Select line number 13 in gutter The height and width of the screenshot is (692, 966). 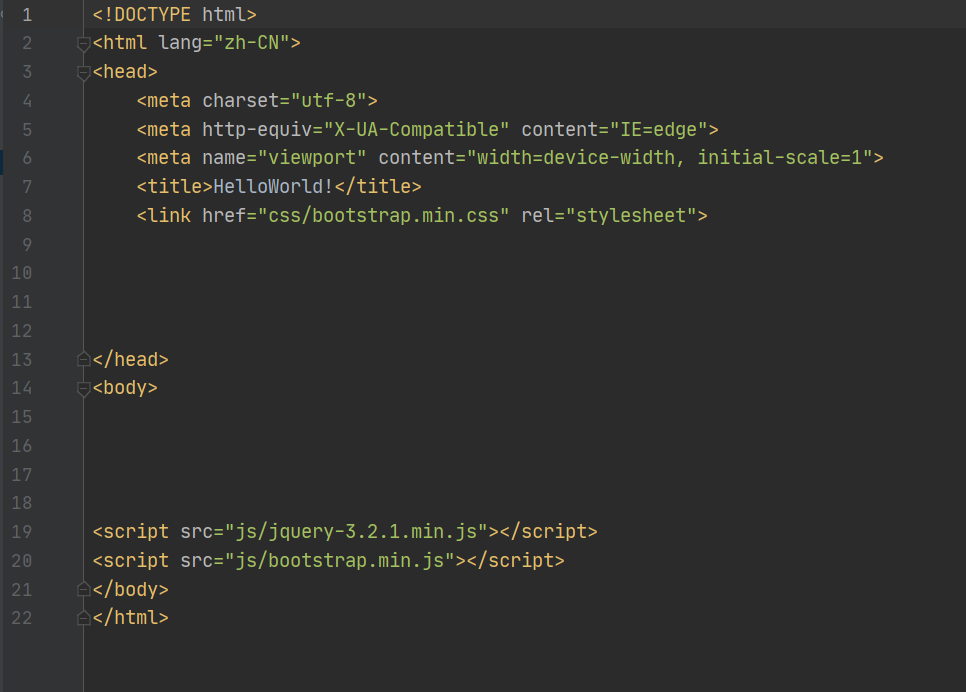click(x=22, y=360)
